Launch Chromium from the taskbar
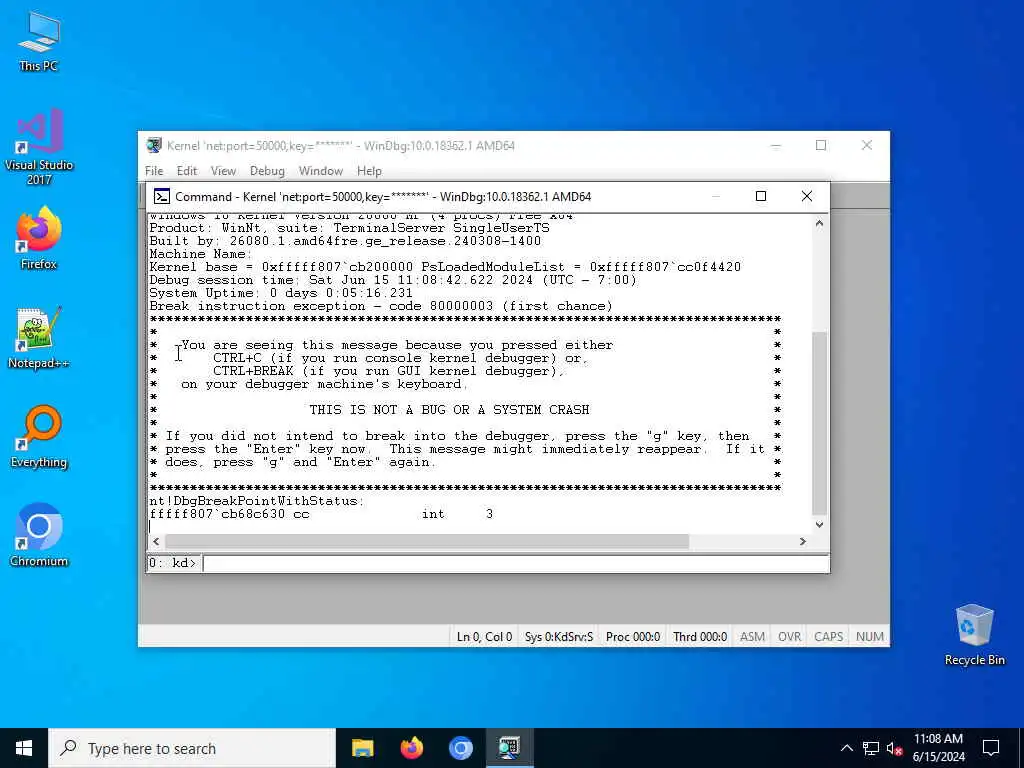Image resolution: width=1024 pixels, height=768 pixels. tap(460, 748)
